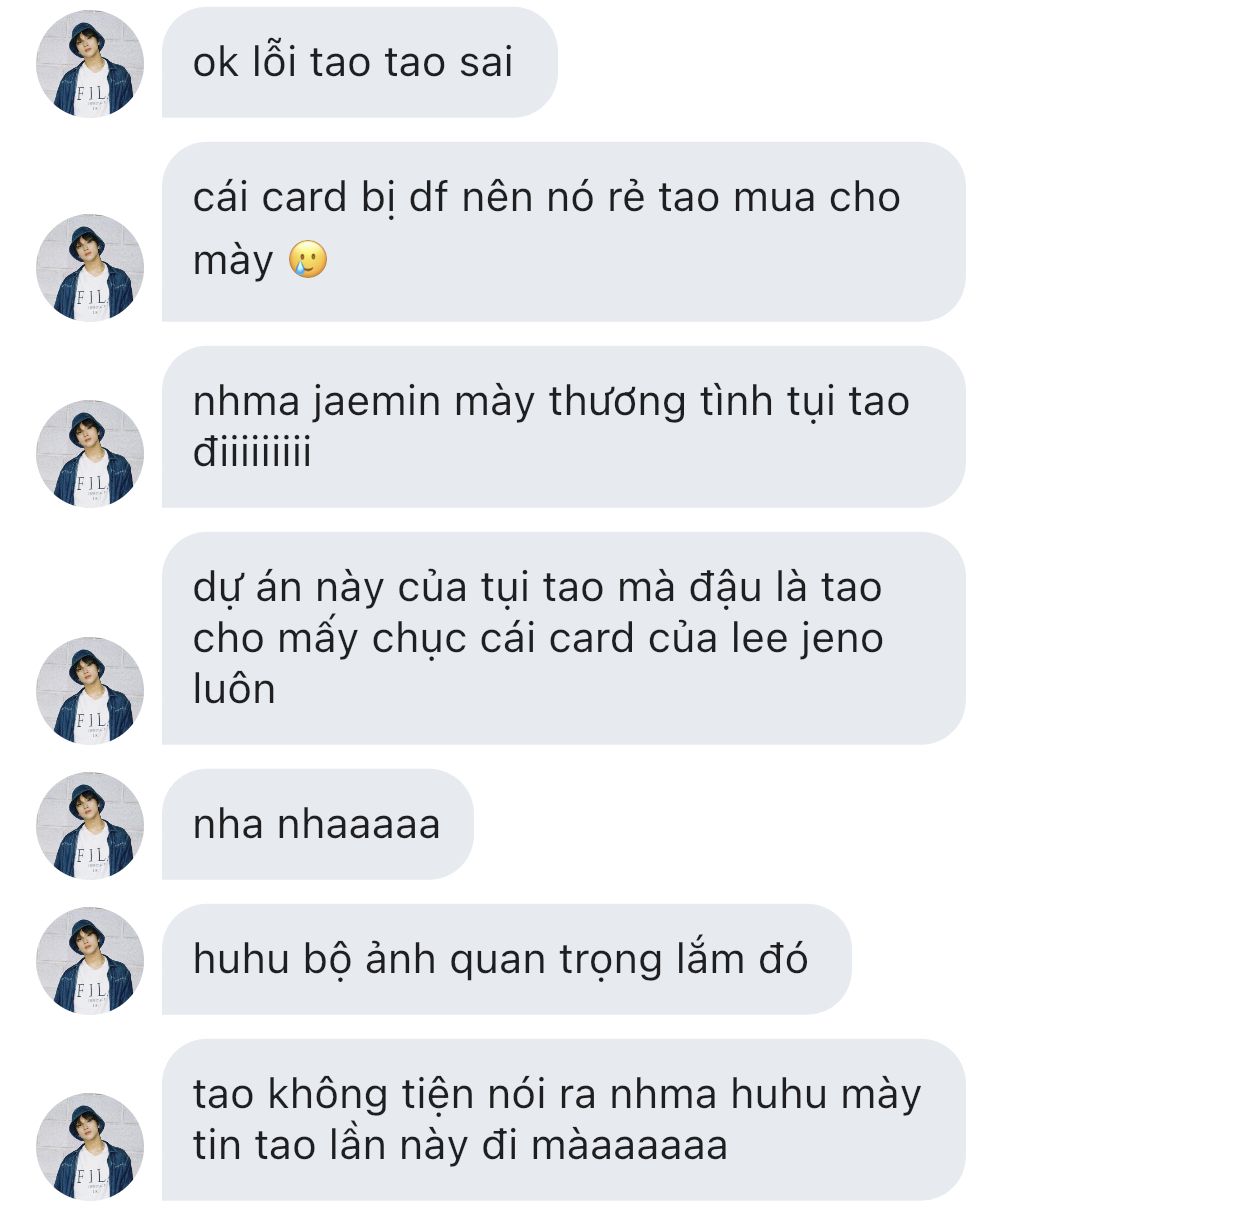Image resolution: width=1242 pixels, height=1214 pixels.
Task: Click the avatar next to 'nha nhaaaaa'
Action: click(x=90, y=825)
